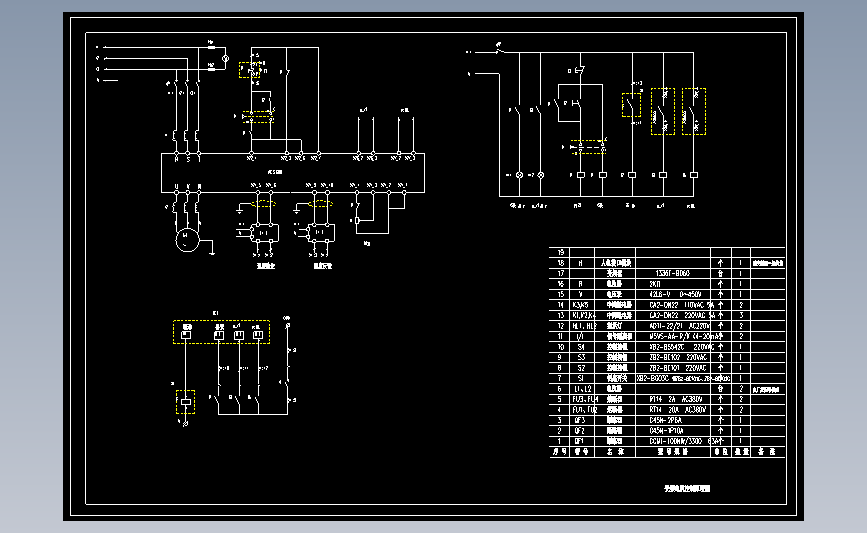Click the FU1, FU2 symbol cell
The width and height of the screenshot is (867, 533).
581,410
